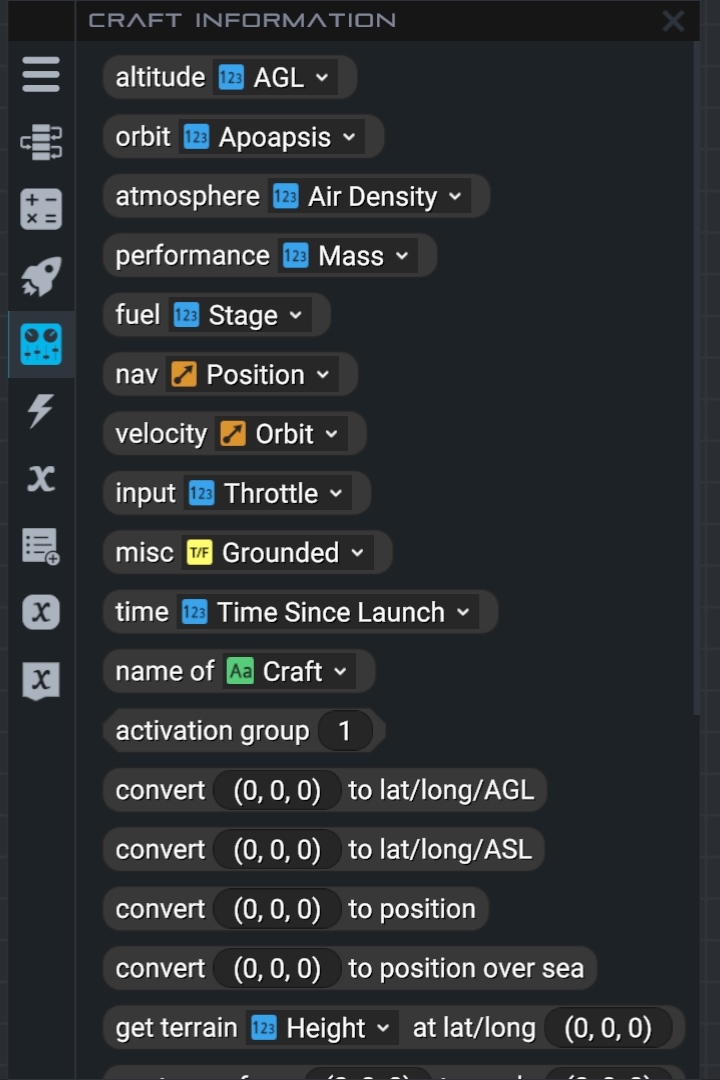Pick the convert to position over sea block

pos(349,968)
